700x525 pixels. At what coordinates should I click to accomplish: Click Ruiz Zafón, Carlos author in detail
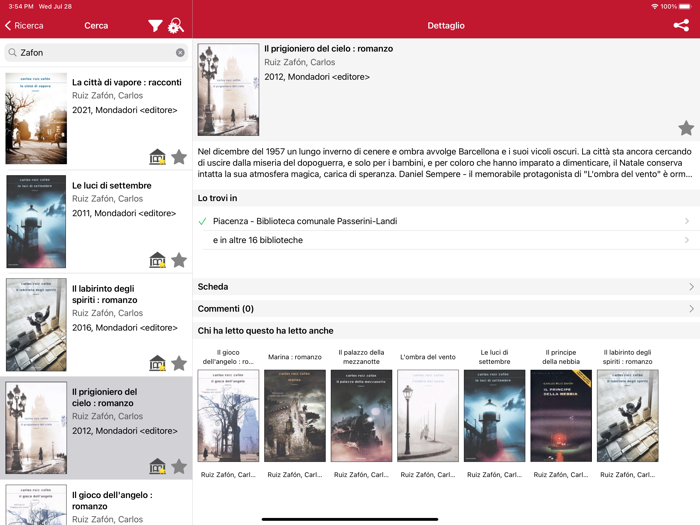[x=300, y=62]
